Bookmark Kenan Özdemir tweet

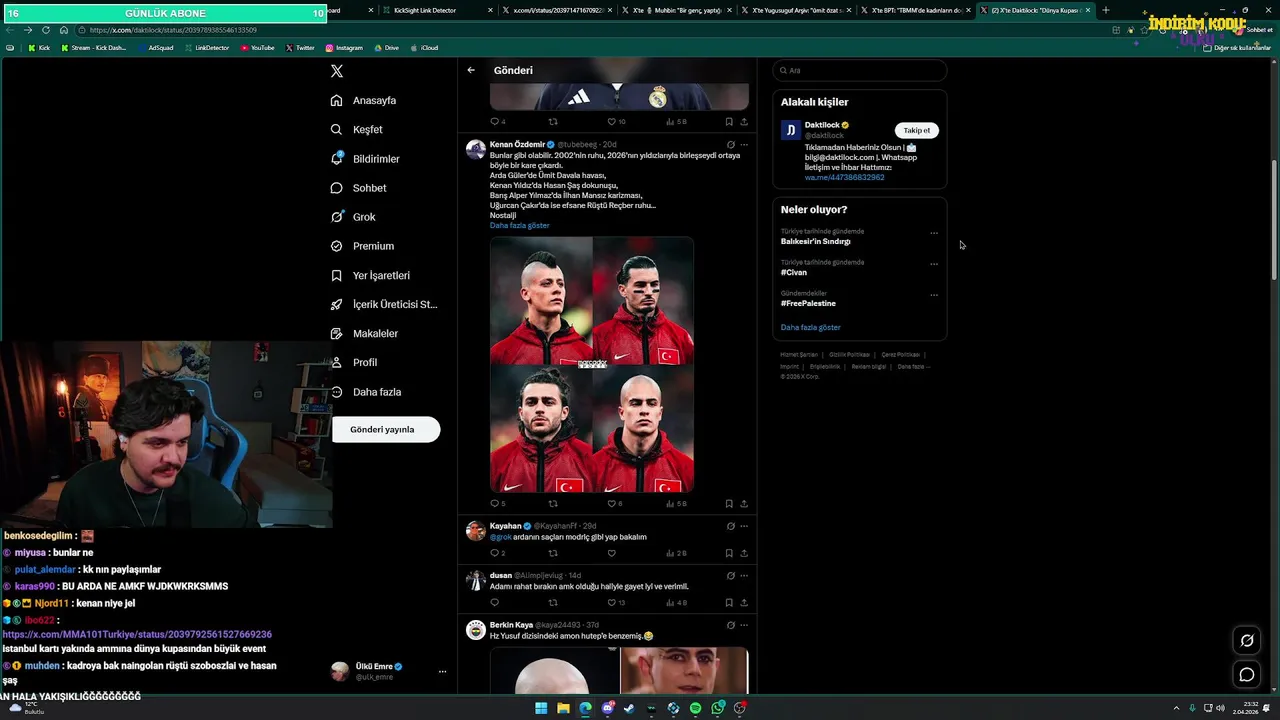tap(729, 503)
